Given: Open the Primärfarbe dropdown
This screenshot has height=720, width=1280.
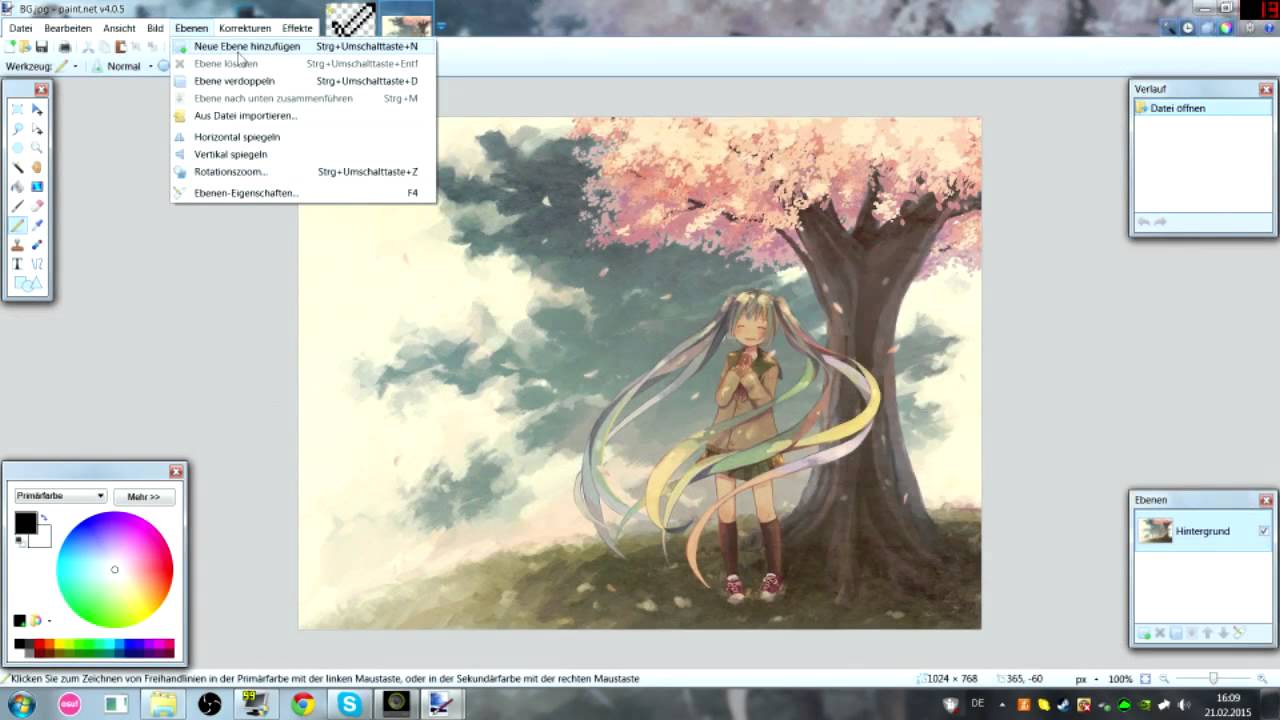Looking at the screenshot, I should tap(60, 496).
